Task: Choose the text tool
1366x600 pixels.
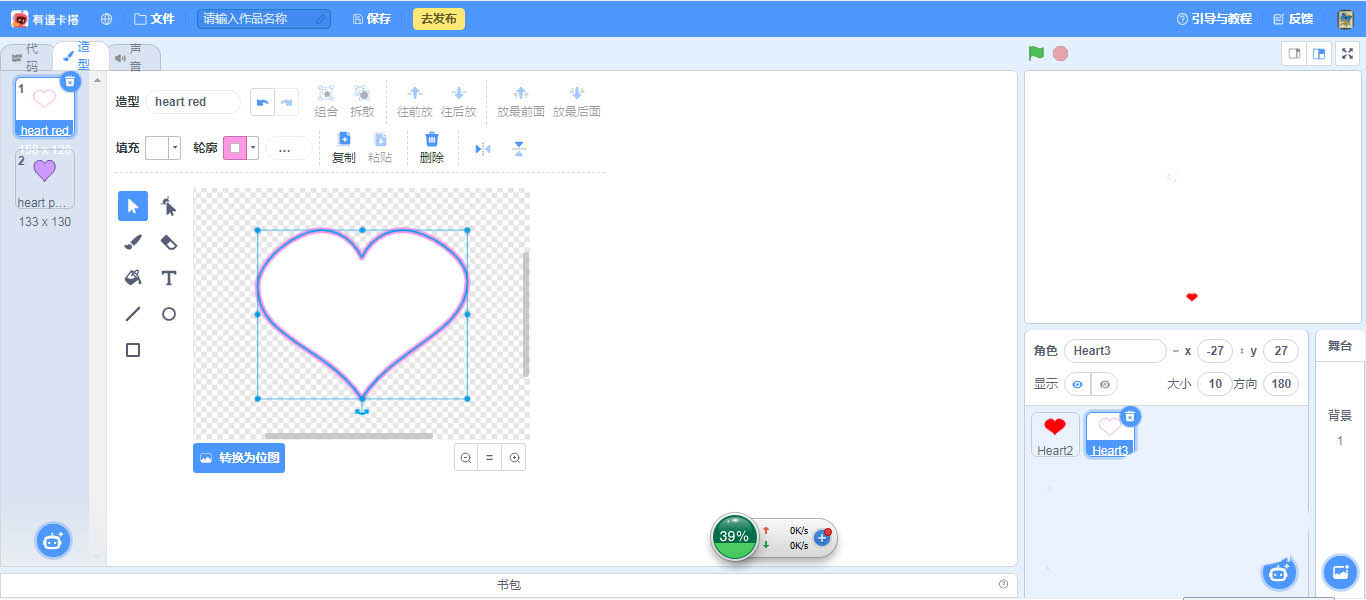Action: pos(169,278)
